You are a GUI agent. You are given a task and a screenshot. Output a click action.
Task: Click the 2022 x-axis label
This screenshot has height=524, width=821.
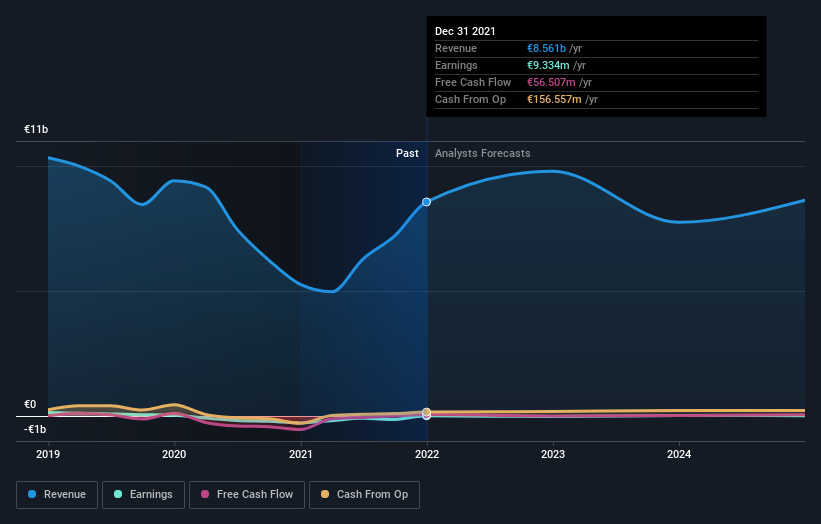click(x=427, y=454)
